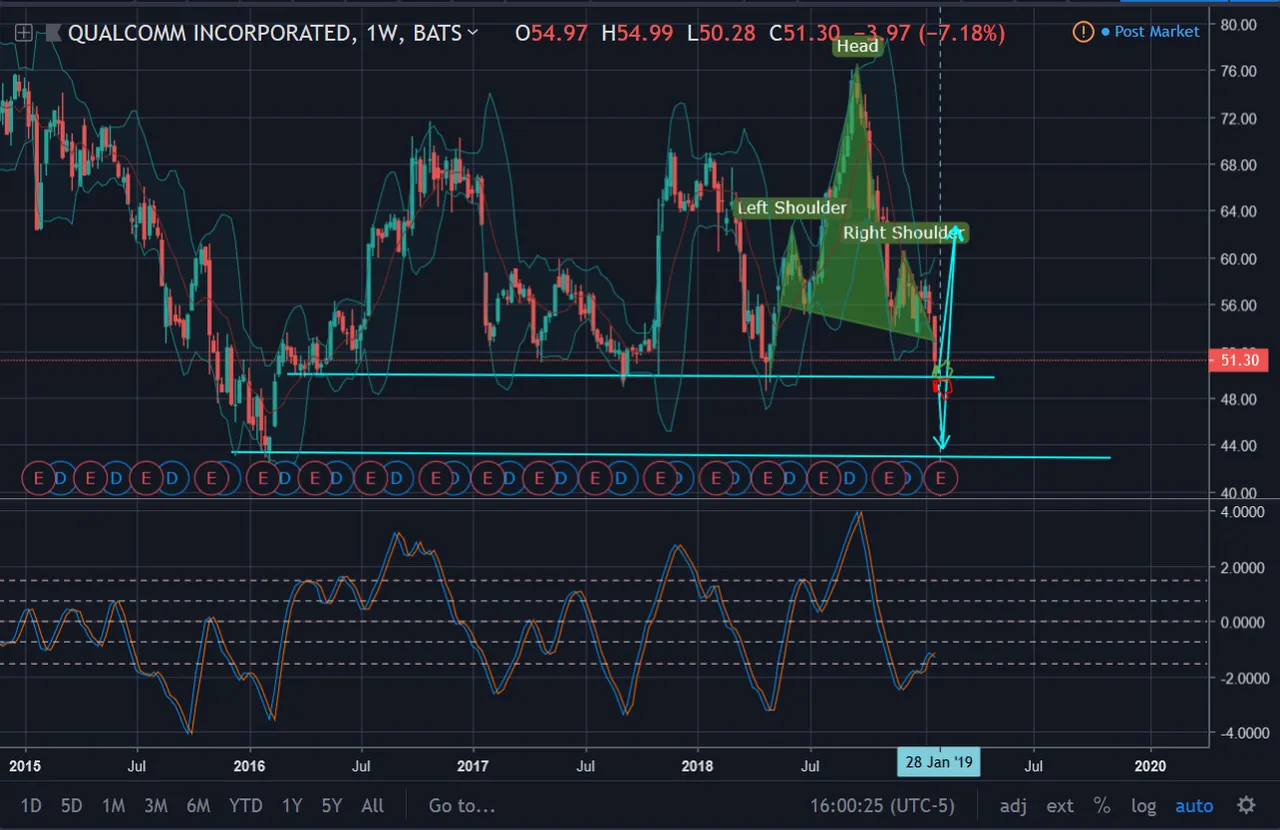Click the earnings E marker below the Jan '19 line
Screen dimensions: 1280x830
click(940, 479)
